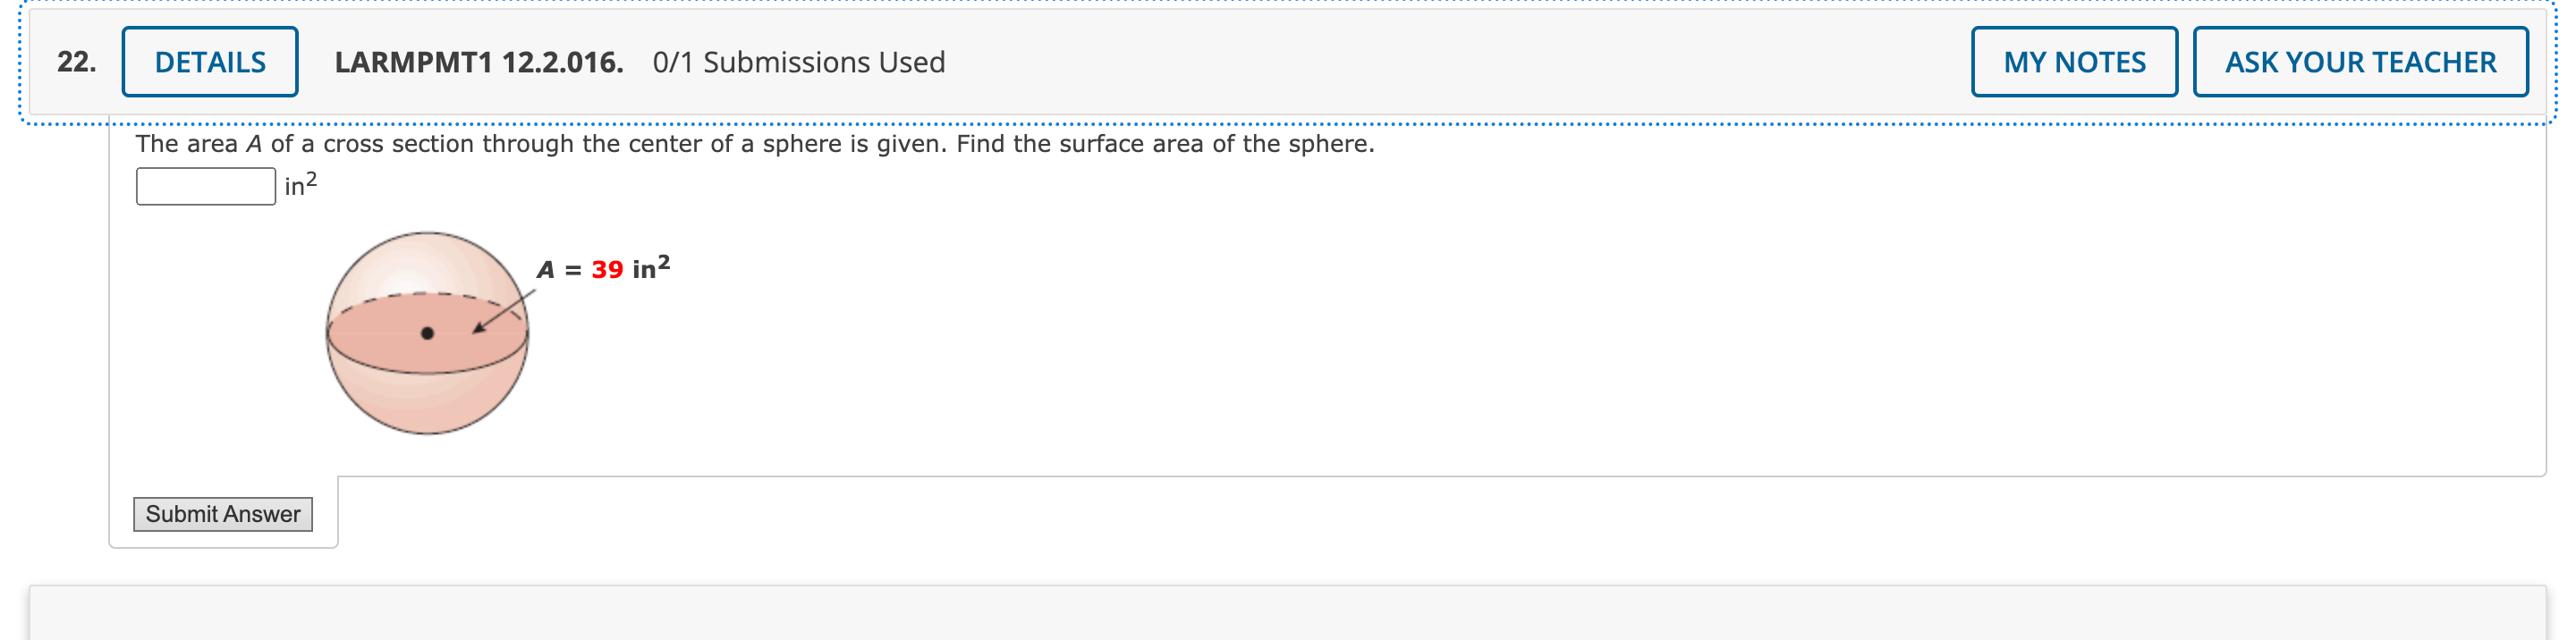Select the problem statement text
2576x640 pixels.
tap(755, 143)
